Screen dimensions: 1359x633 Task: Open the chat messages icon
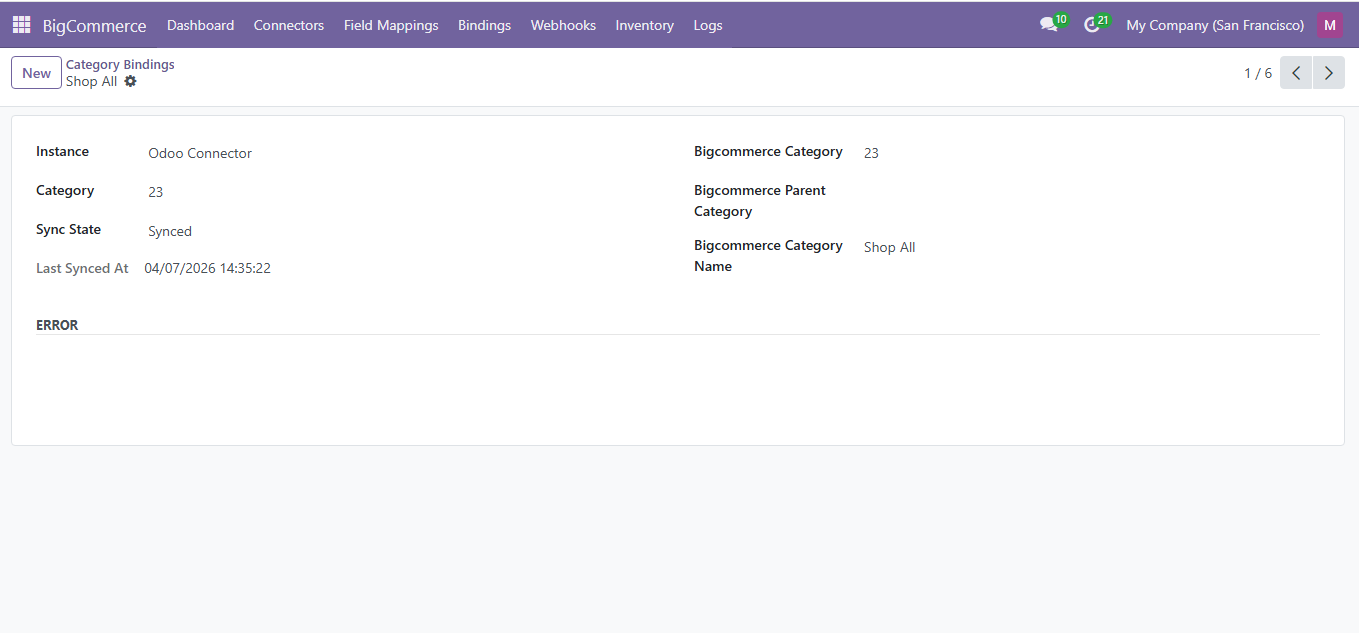(x=1048, y=25)
